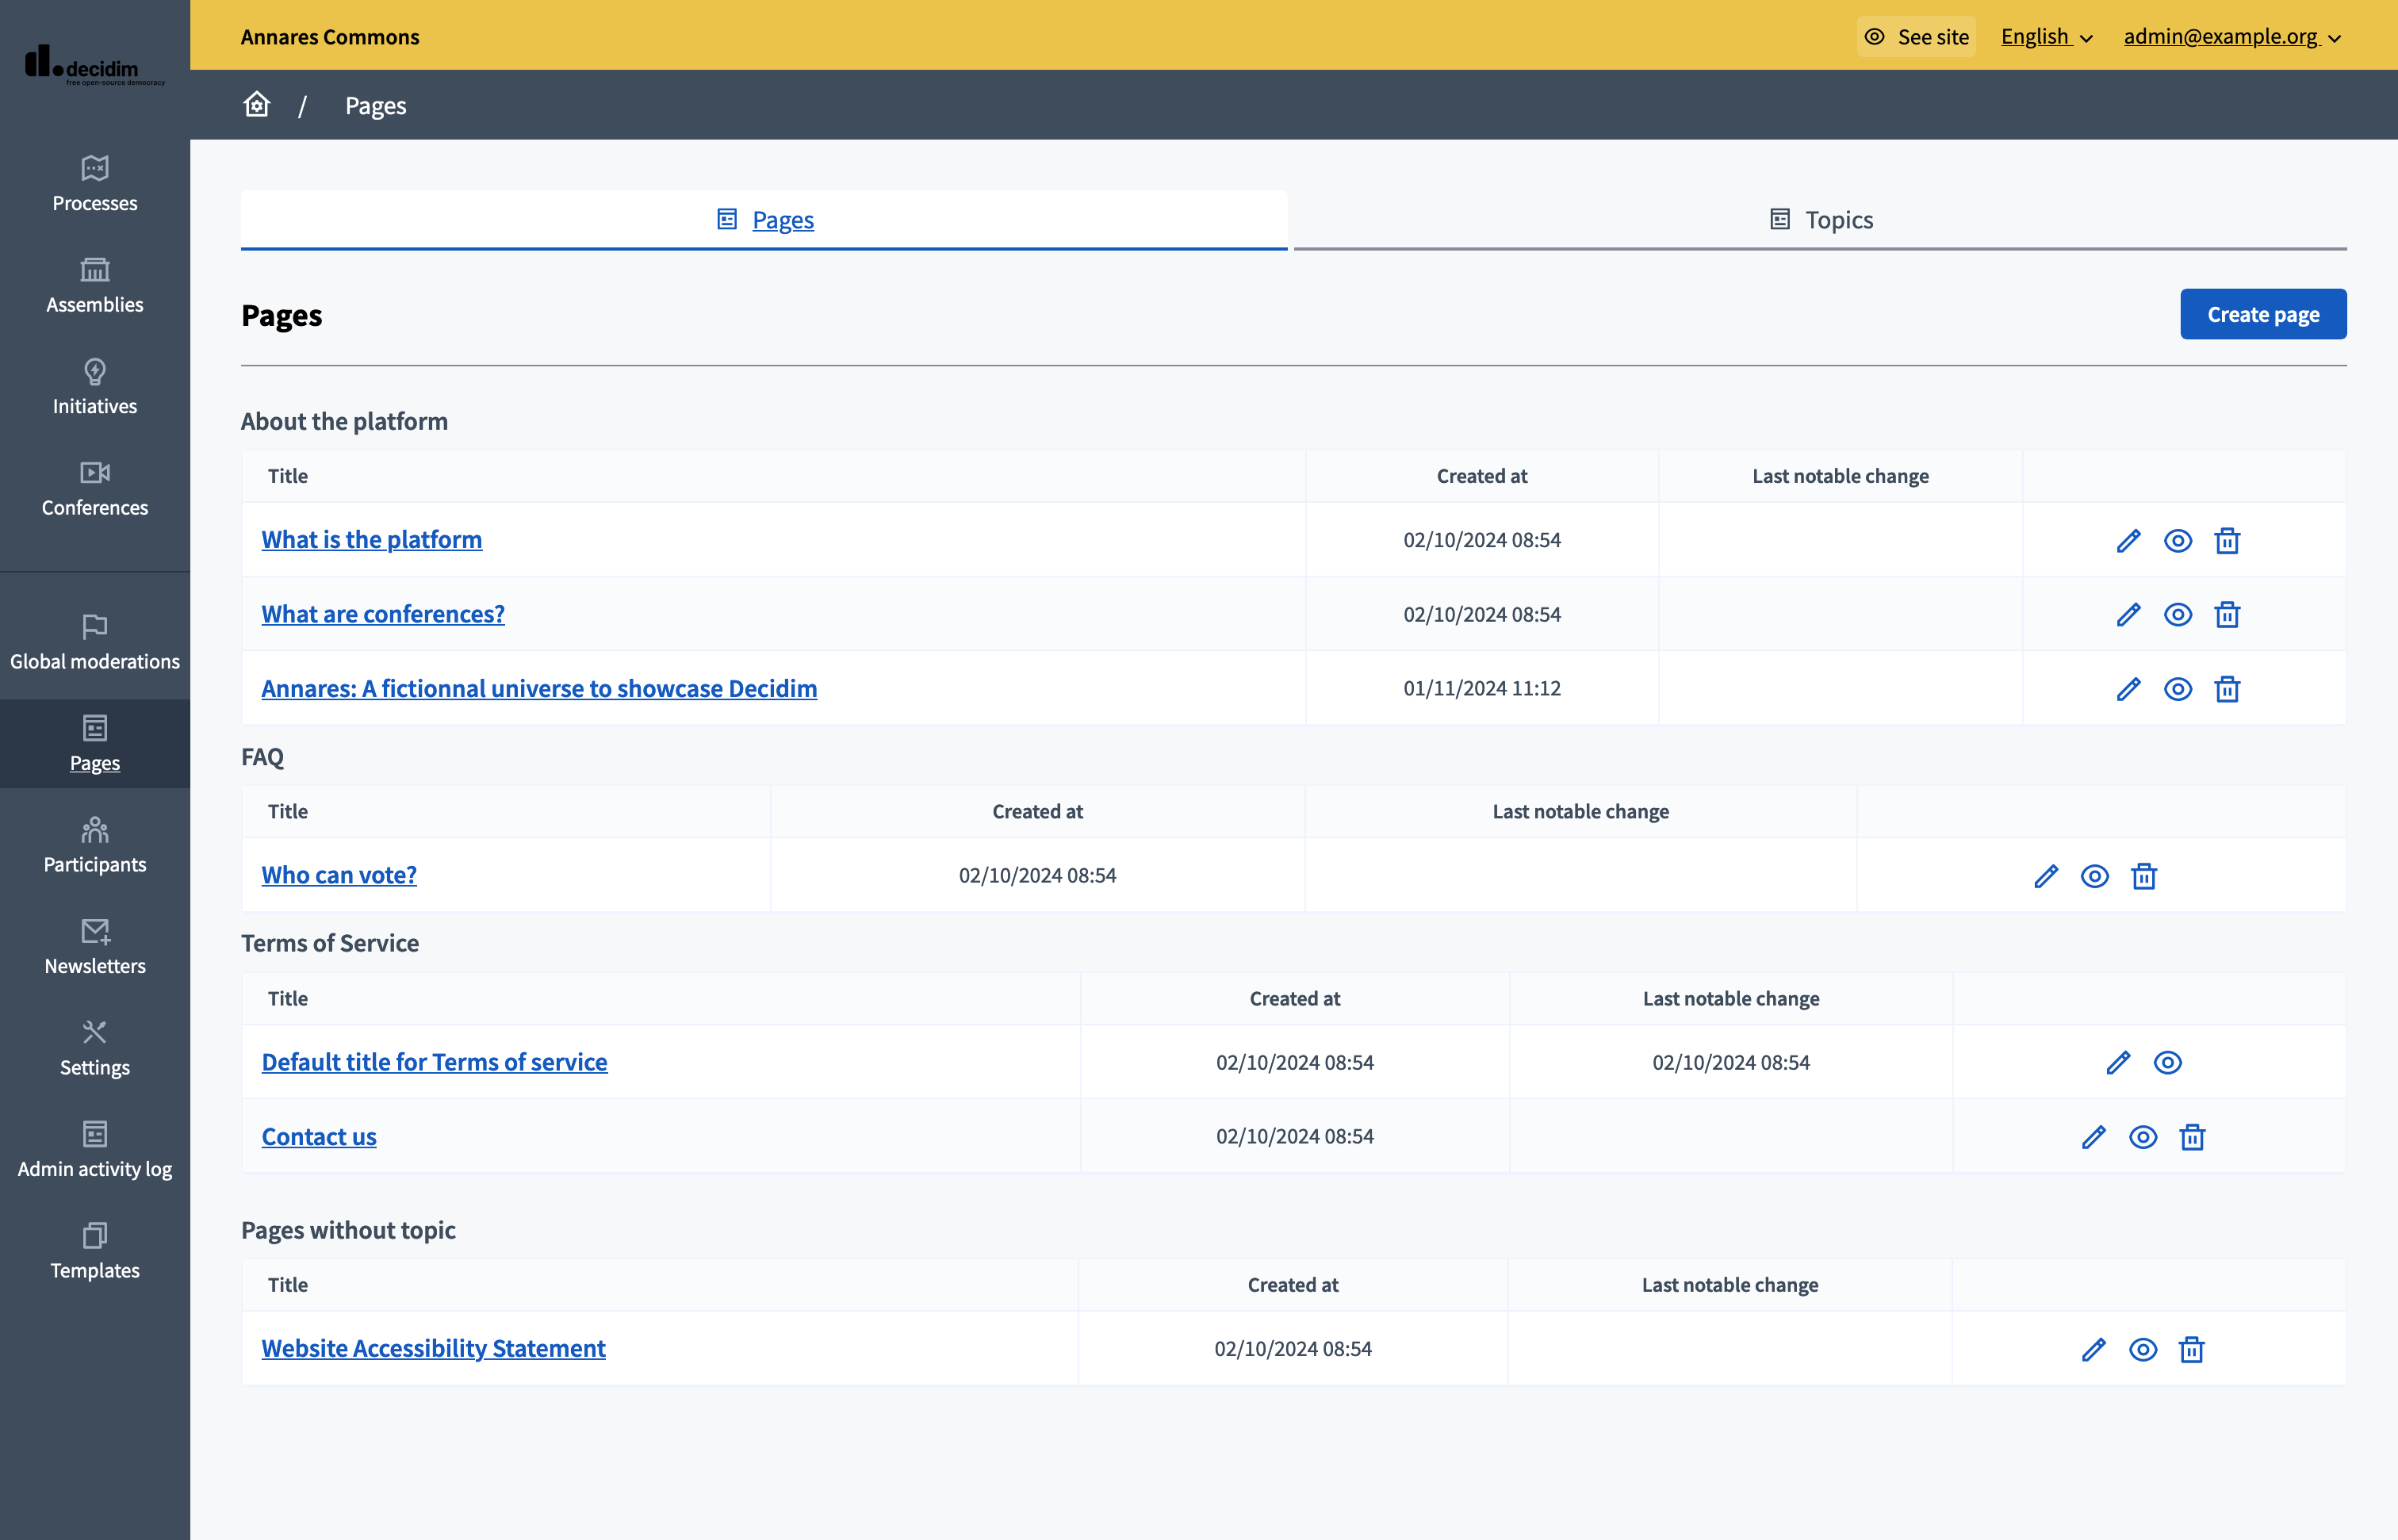Image resolution: width=2398 pixels, height=1540 pixels.
Task: Toggle visibility for 'Contact us' page
Action: coord(2141,1136)
